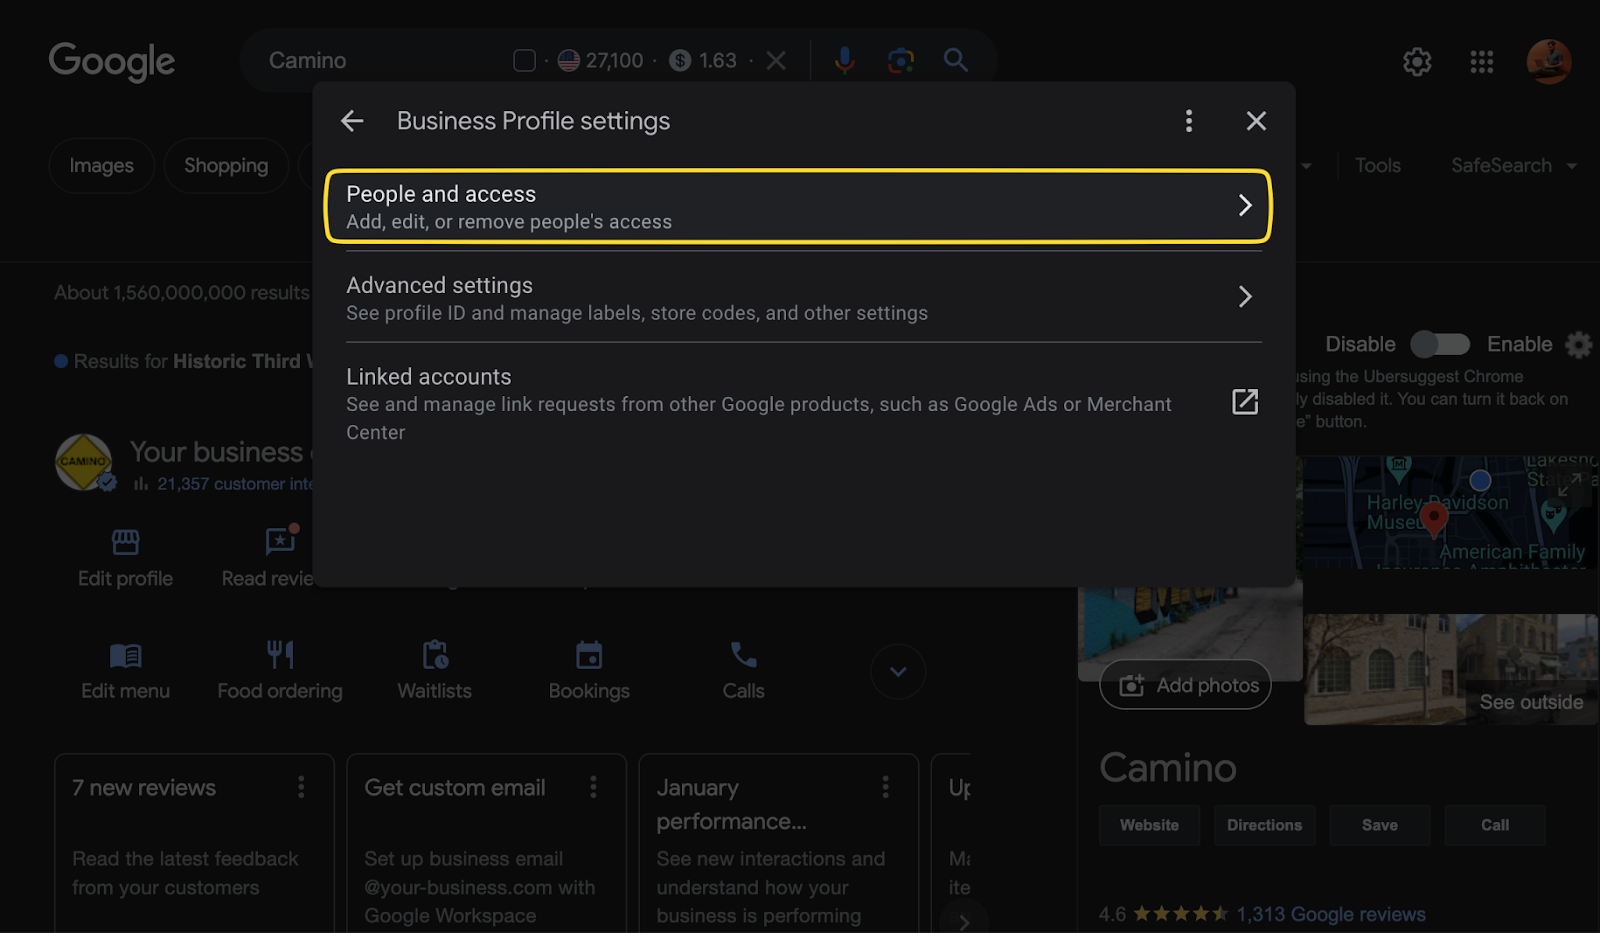
Task: Open the See outside street view thumbnail
Action: 1450,669
